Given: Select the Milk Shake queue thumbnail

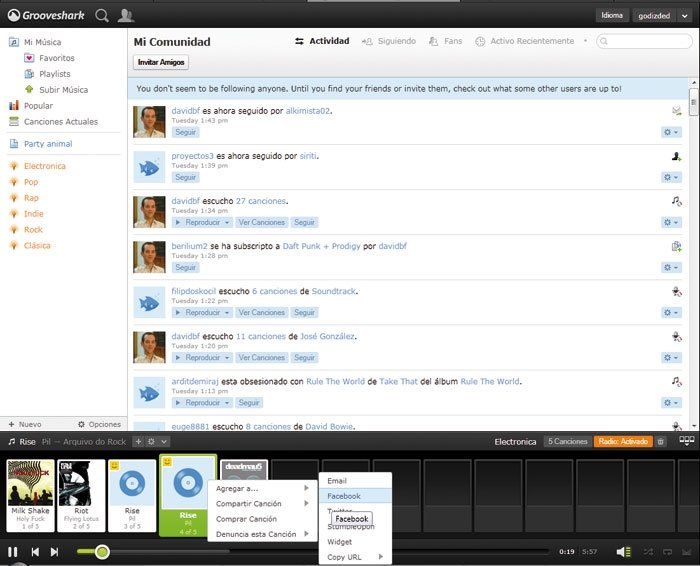Looking at the screenshot, I should (30, 495).
